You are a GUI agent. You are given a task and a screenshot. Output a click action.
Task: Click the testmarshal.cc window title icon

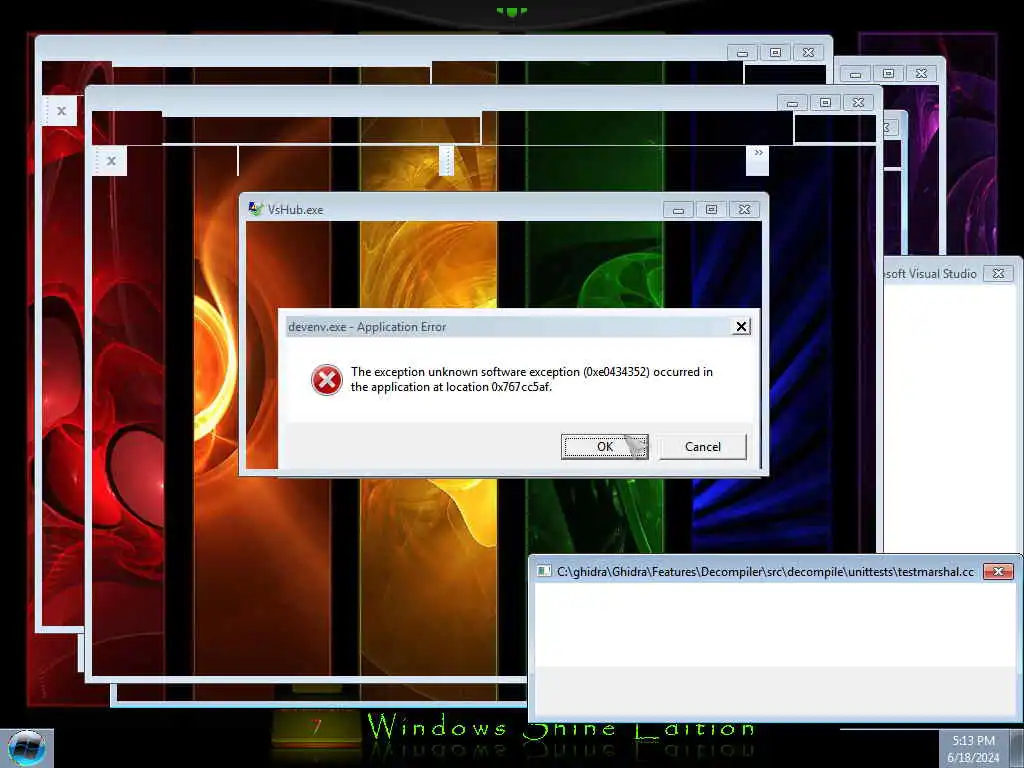pyautogui.click(x=543, y=571)
